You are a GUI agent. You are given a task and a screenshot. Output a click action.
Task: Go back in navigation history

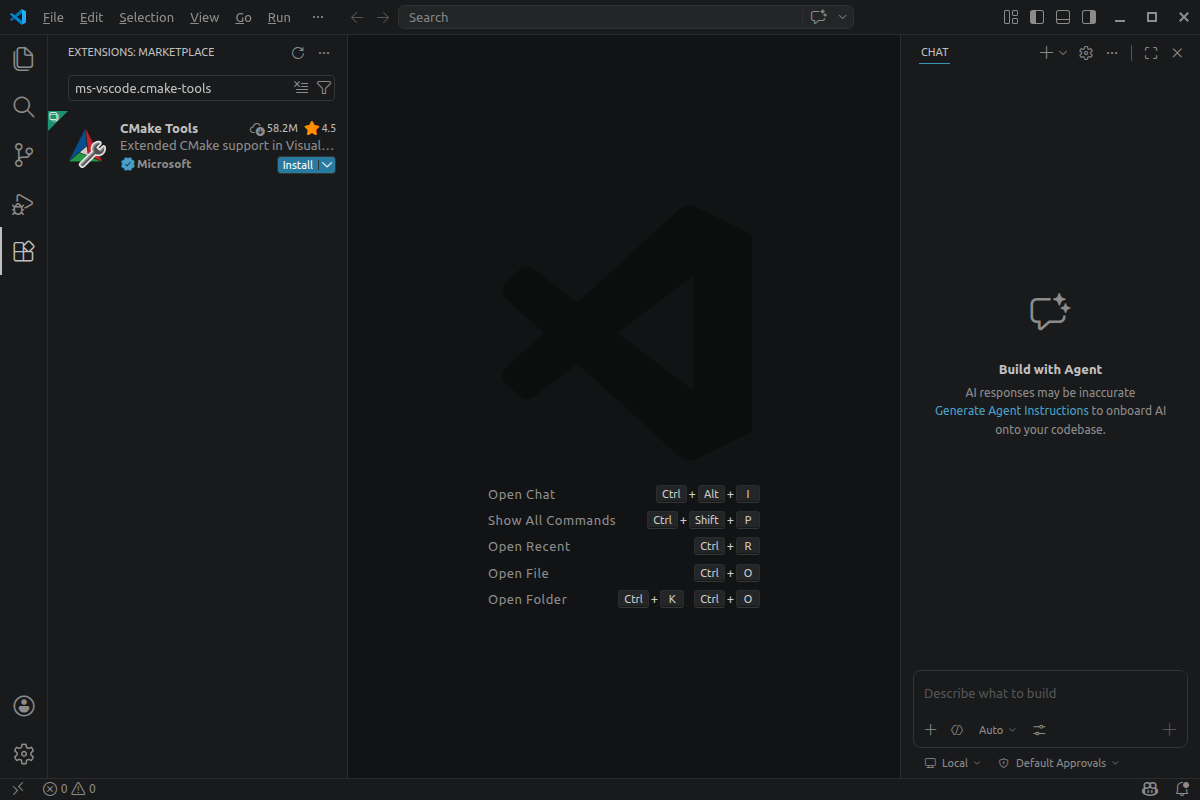[357, 17]
